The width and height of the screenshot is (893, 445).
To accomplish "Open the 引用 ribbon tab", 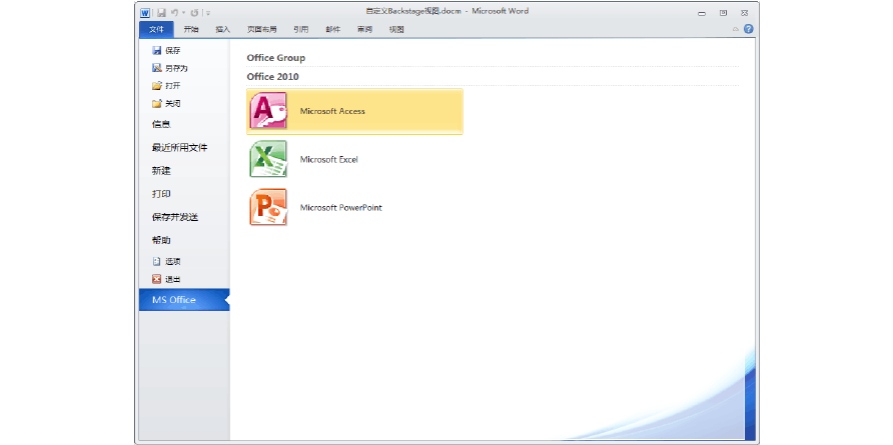I will pyautogui.click(x=301, y=30).
